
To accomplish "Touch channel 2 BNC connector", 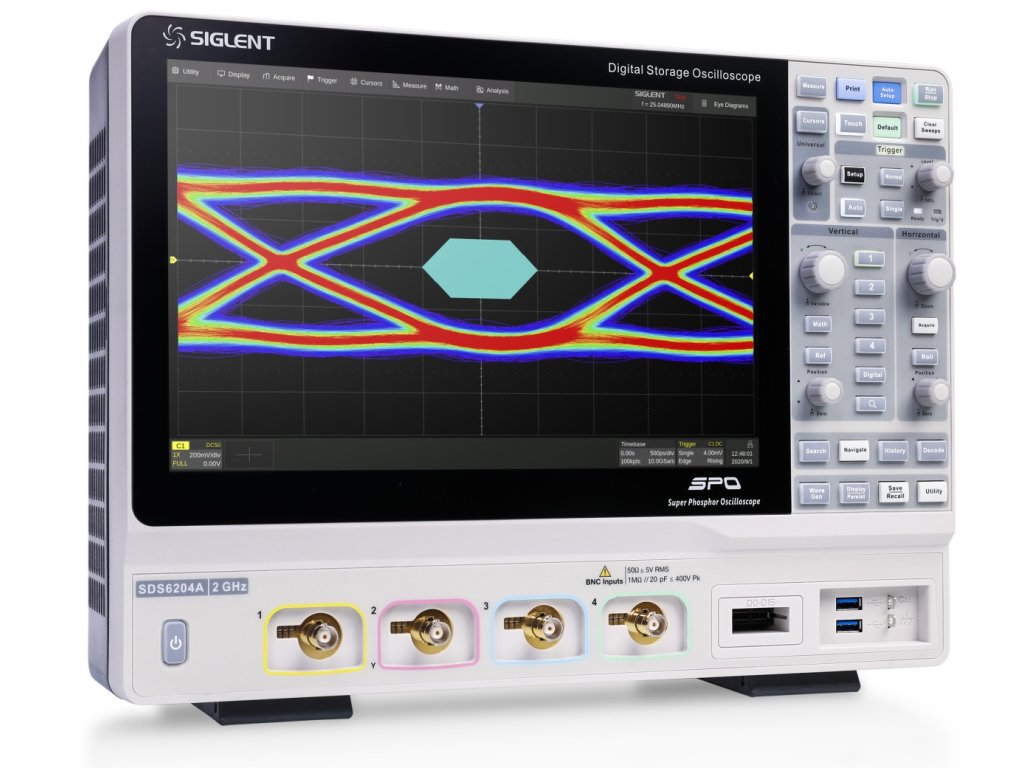I will [434, 630].
